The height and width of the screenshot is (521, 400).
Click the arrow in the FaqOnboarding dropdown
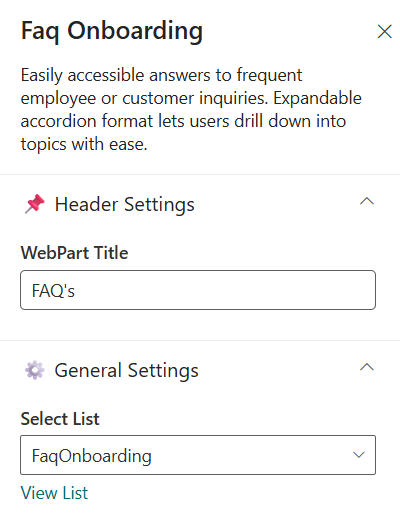point(359,455)
